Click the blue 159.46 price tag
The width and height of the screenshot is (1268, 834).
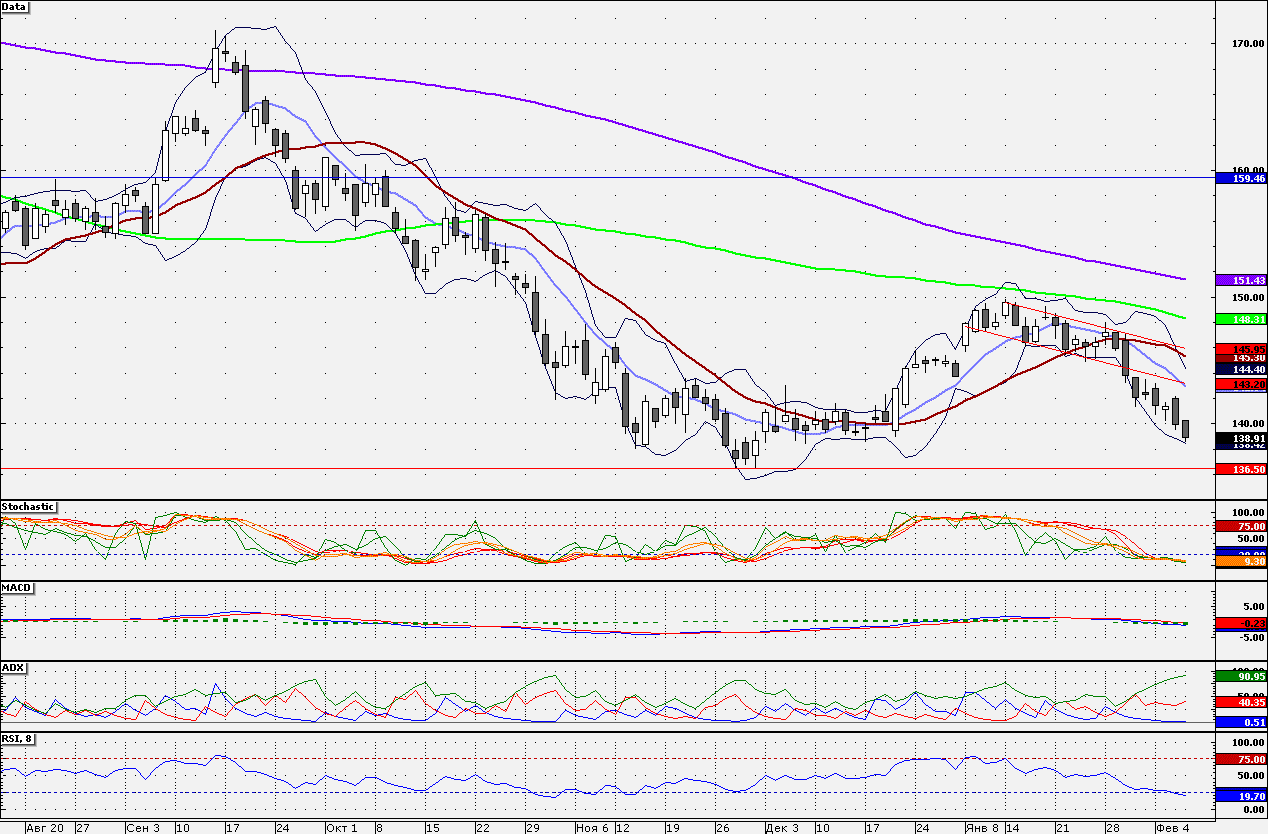click(x=1240, y=178)
